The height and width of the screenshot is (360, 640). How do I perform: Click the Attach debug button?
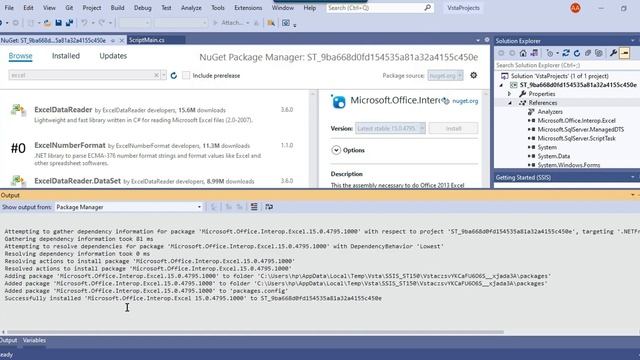[x=229, y=23]
